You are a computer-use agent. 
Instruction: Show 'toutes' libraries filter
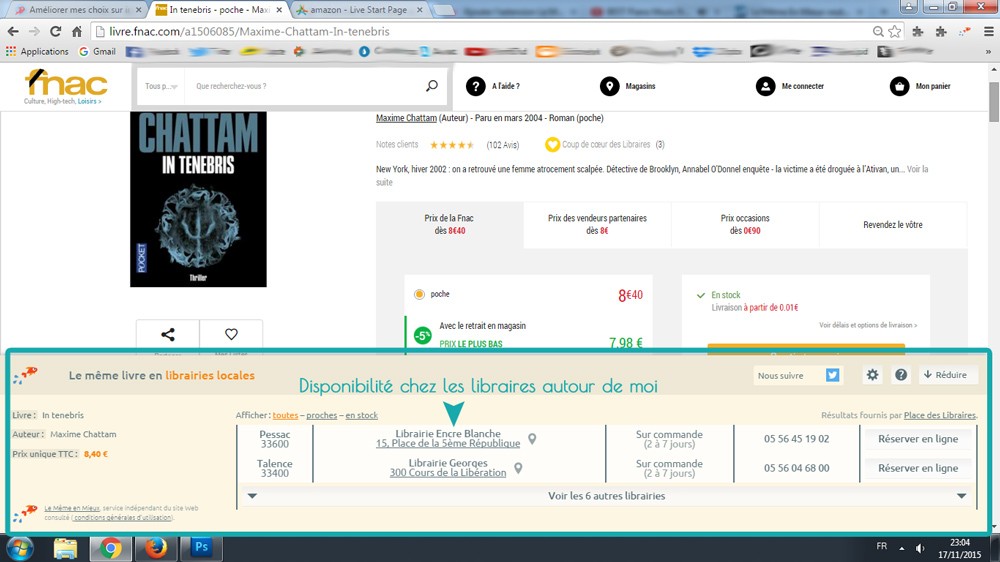[x=285, y=415]
